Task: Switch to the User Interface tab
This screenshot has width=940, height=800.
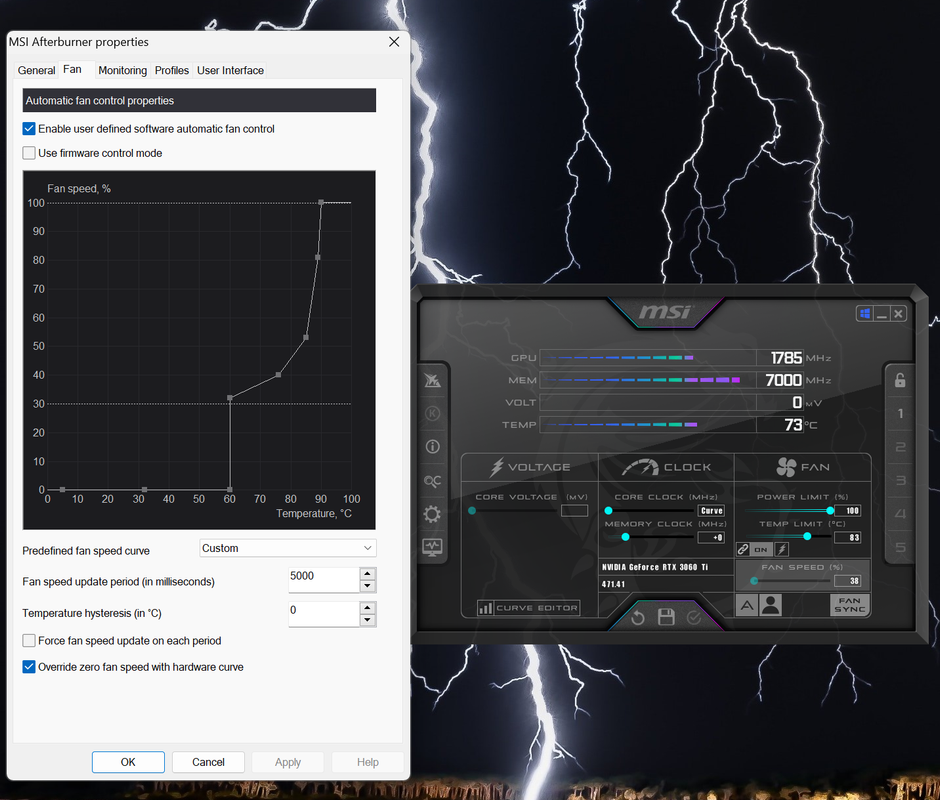Action: [230, 70]
